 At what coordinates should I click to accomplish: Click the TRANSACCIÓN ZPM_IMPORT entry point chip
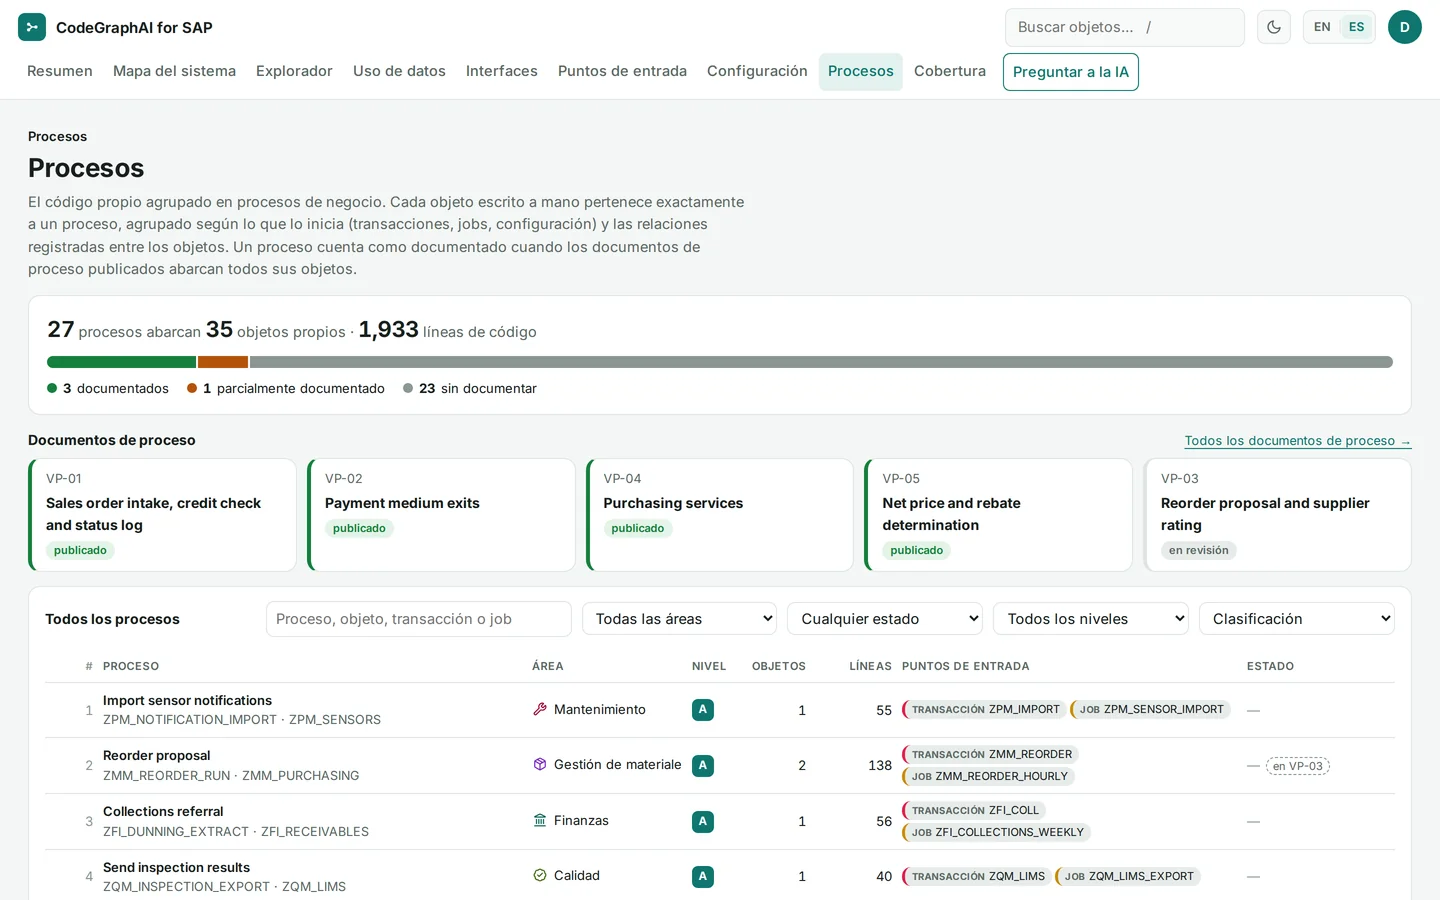coord(984,710)
